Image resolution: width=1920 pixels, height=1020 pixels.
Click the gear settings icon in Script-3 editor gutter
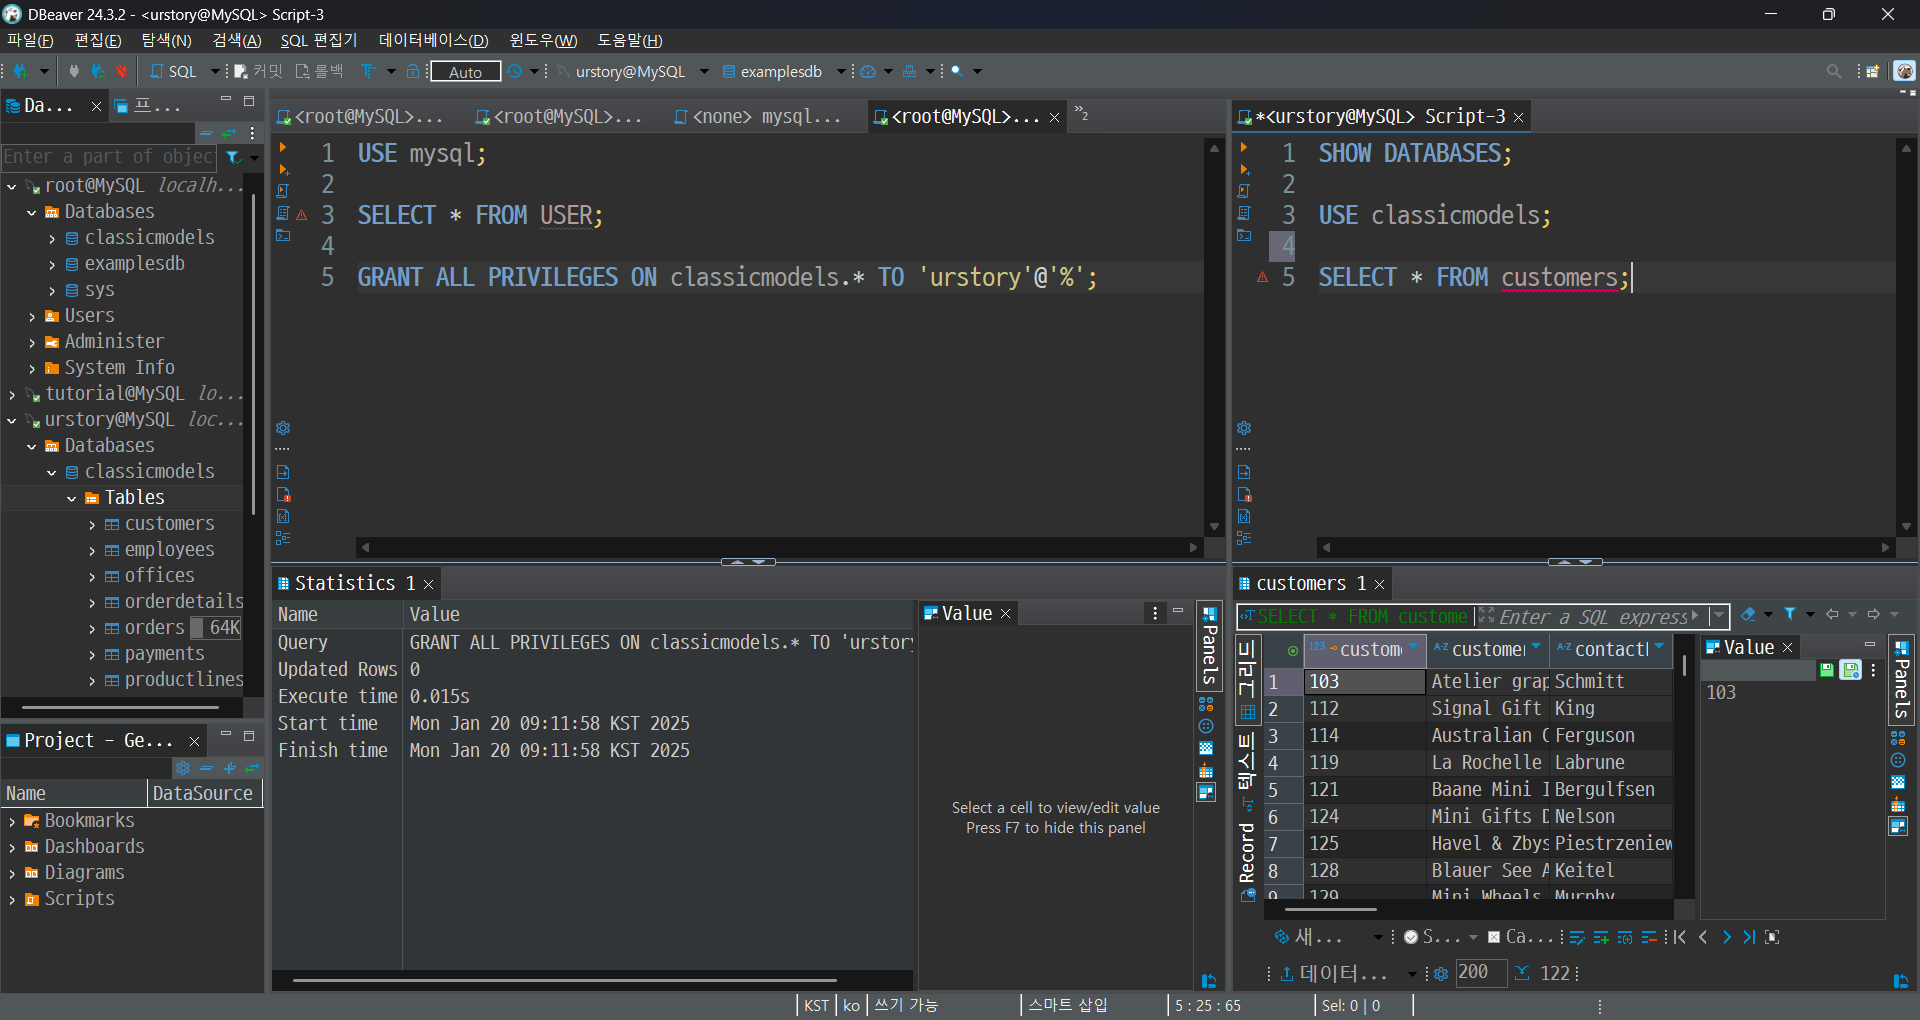point(1244,428)
